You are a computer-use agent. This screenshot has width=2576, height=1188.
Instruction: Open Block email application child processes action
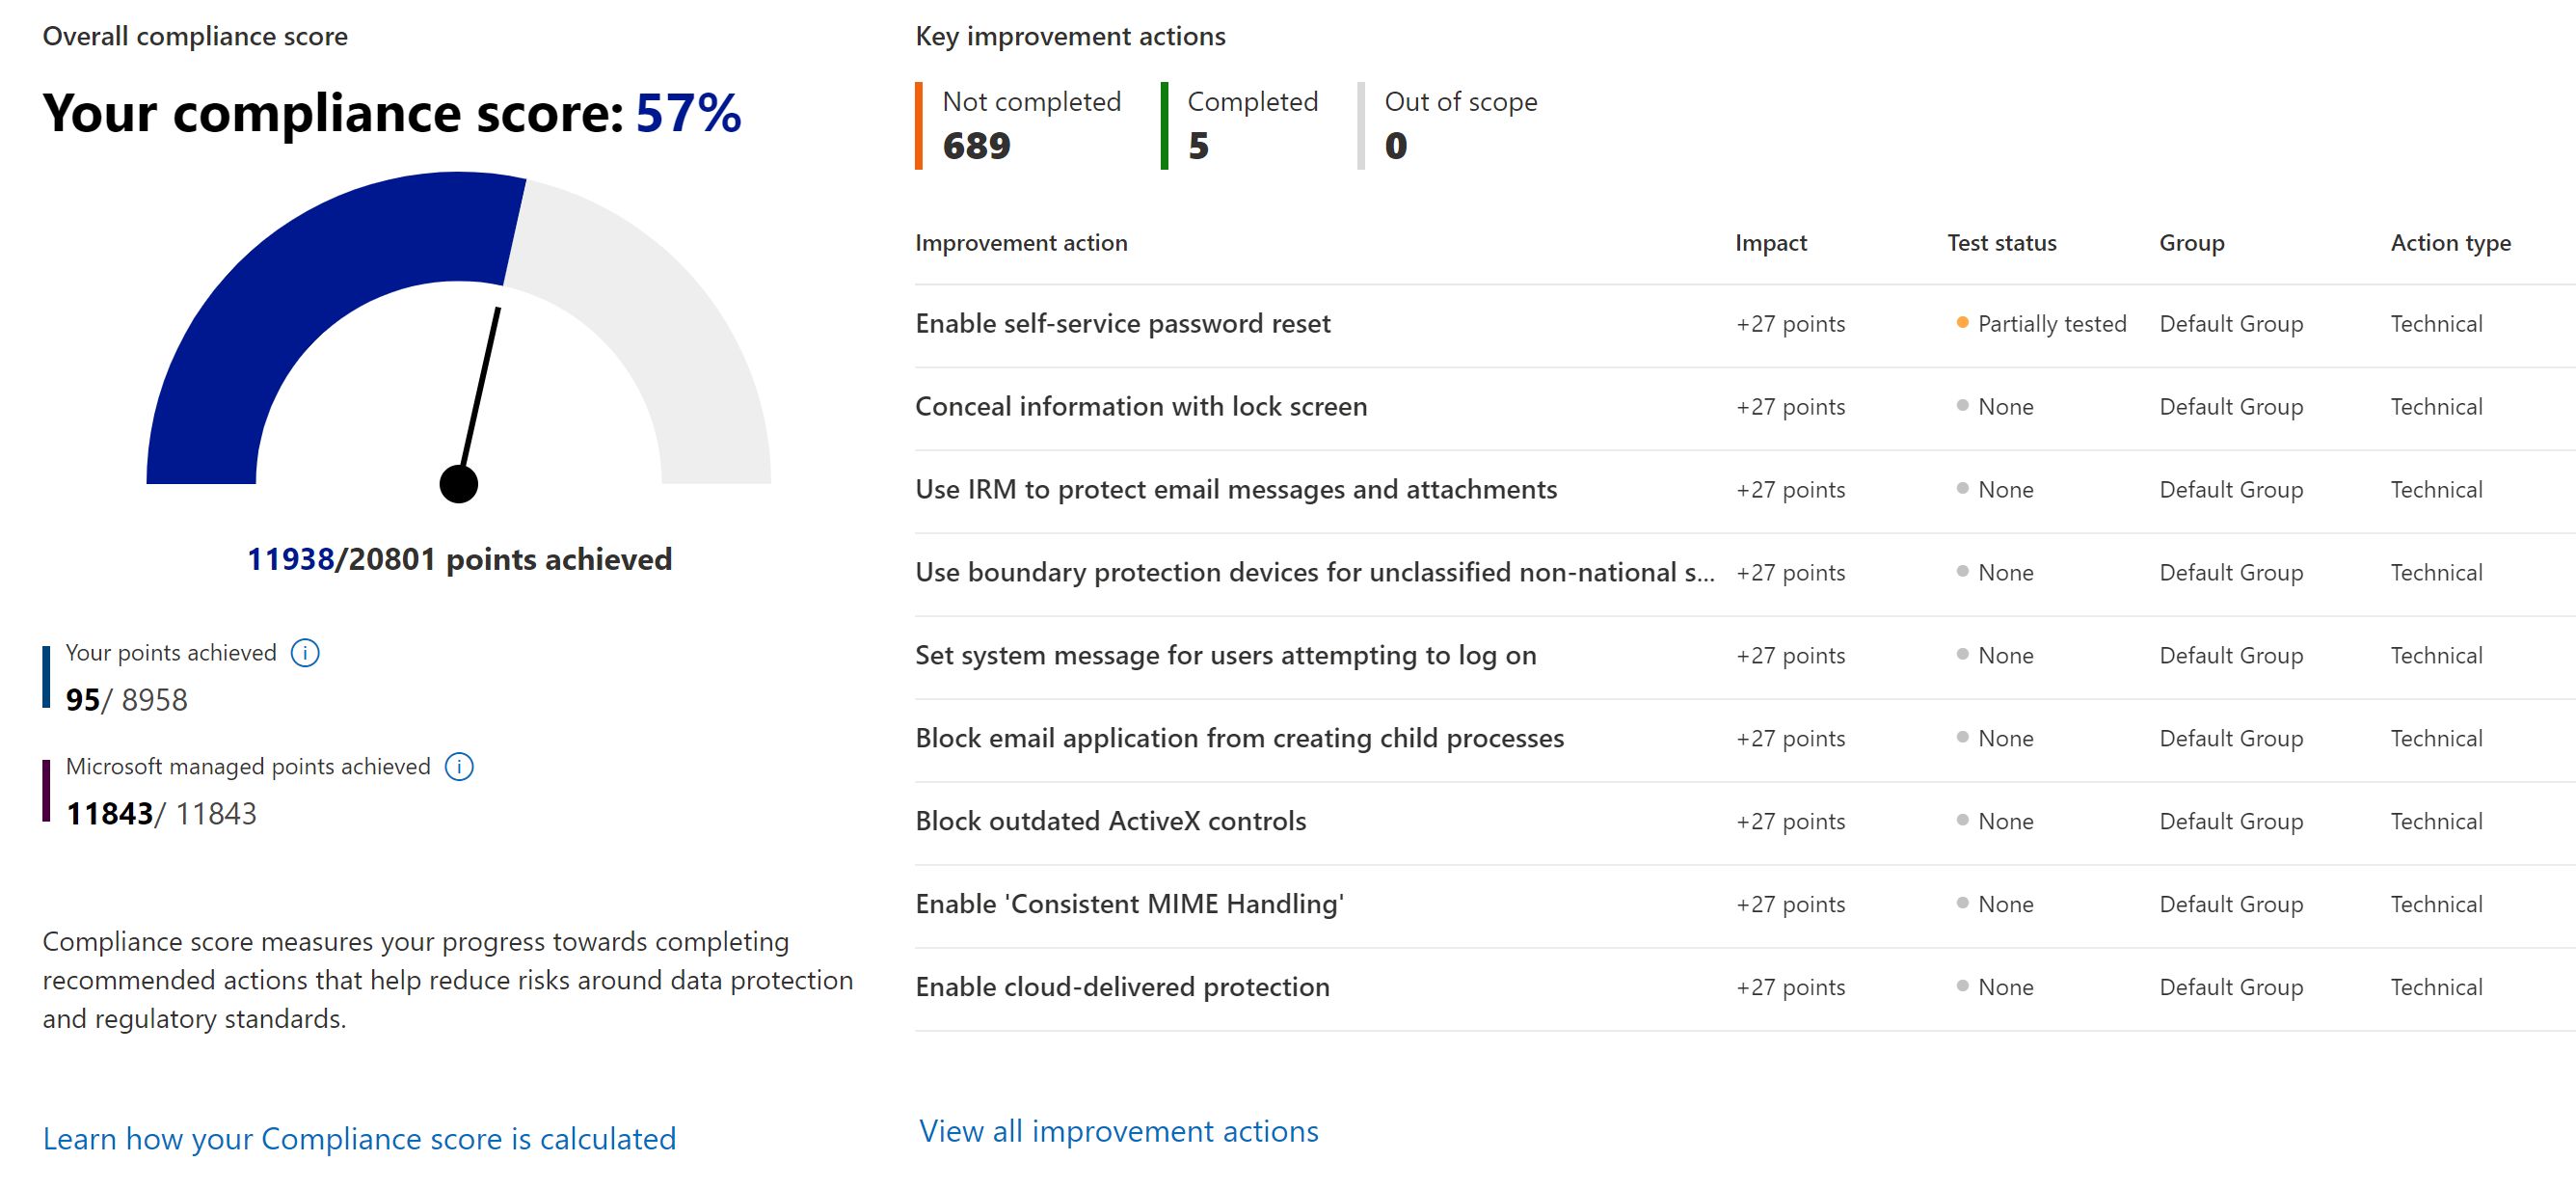click(1239, 739)
